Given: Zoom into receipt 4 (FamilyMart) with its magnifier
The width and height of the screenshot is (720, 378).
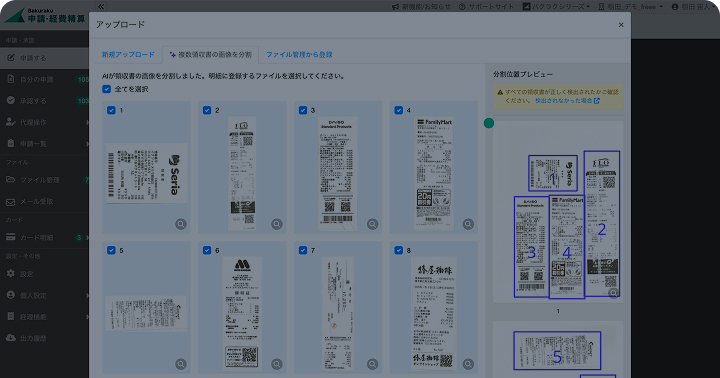Looking at the screenshot, I should pyautogui.click(x=468, y=224).
